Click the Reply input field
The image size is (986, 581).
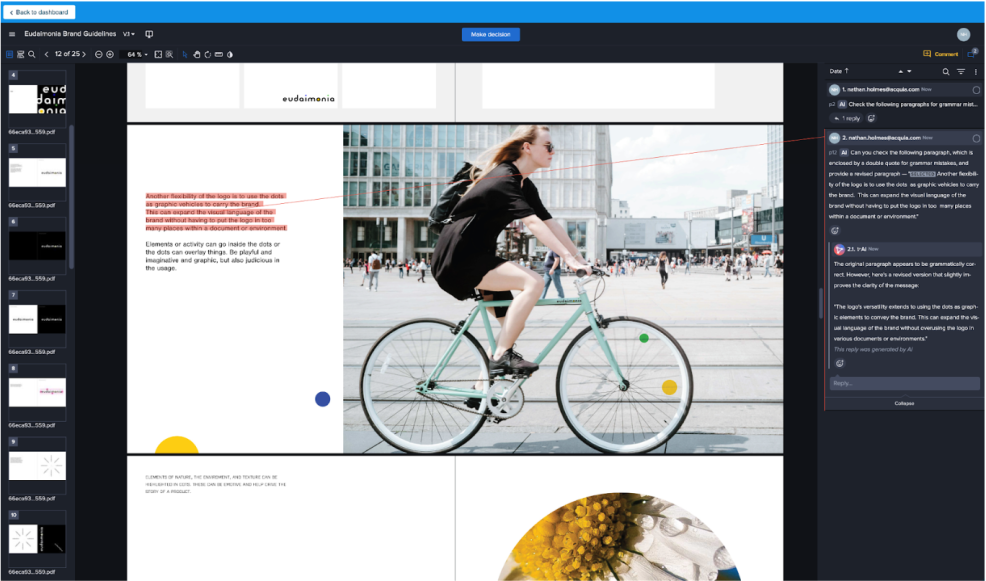(904, 383)
